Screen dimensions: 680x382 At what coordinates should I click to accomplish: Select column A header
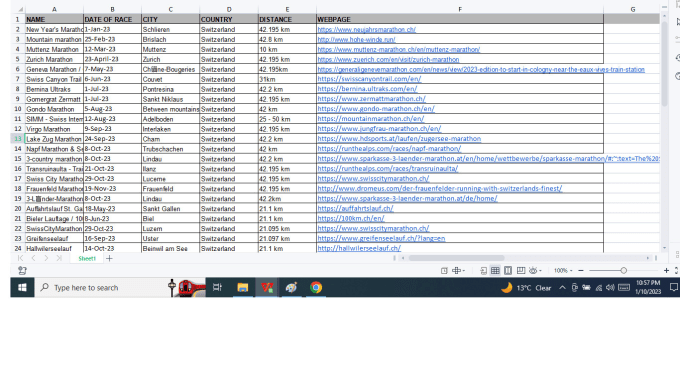(54, 9)
